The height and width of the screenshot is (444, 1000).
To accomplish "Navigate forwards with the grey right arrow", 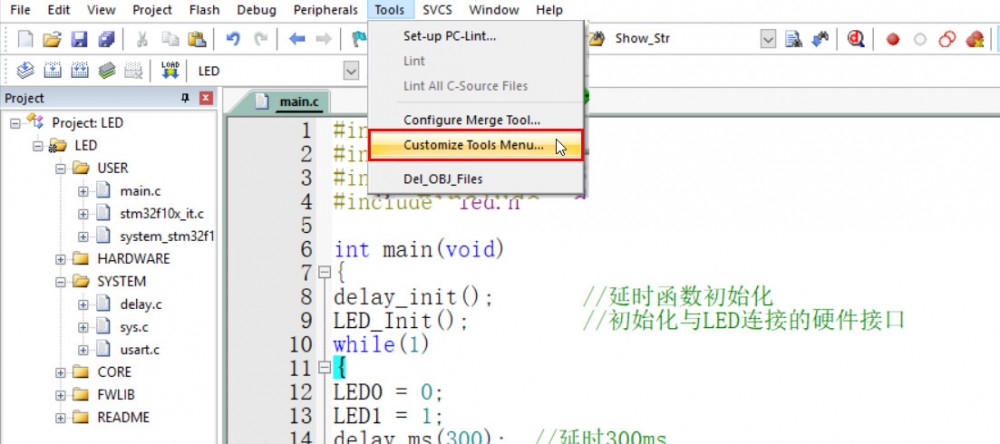I will [x=324, y=39].
